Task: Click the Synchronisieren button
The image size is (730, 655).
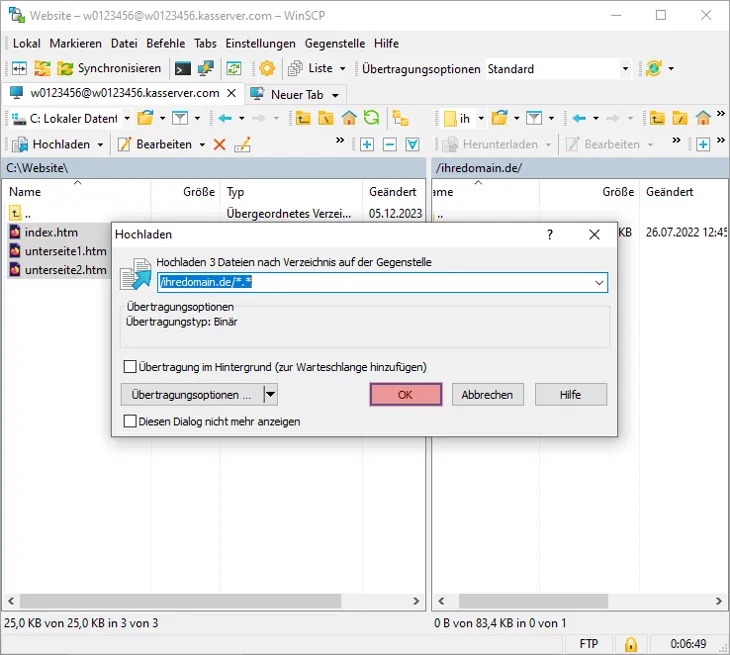Action: click(x=109, y=68)
